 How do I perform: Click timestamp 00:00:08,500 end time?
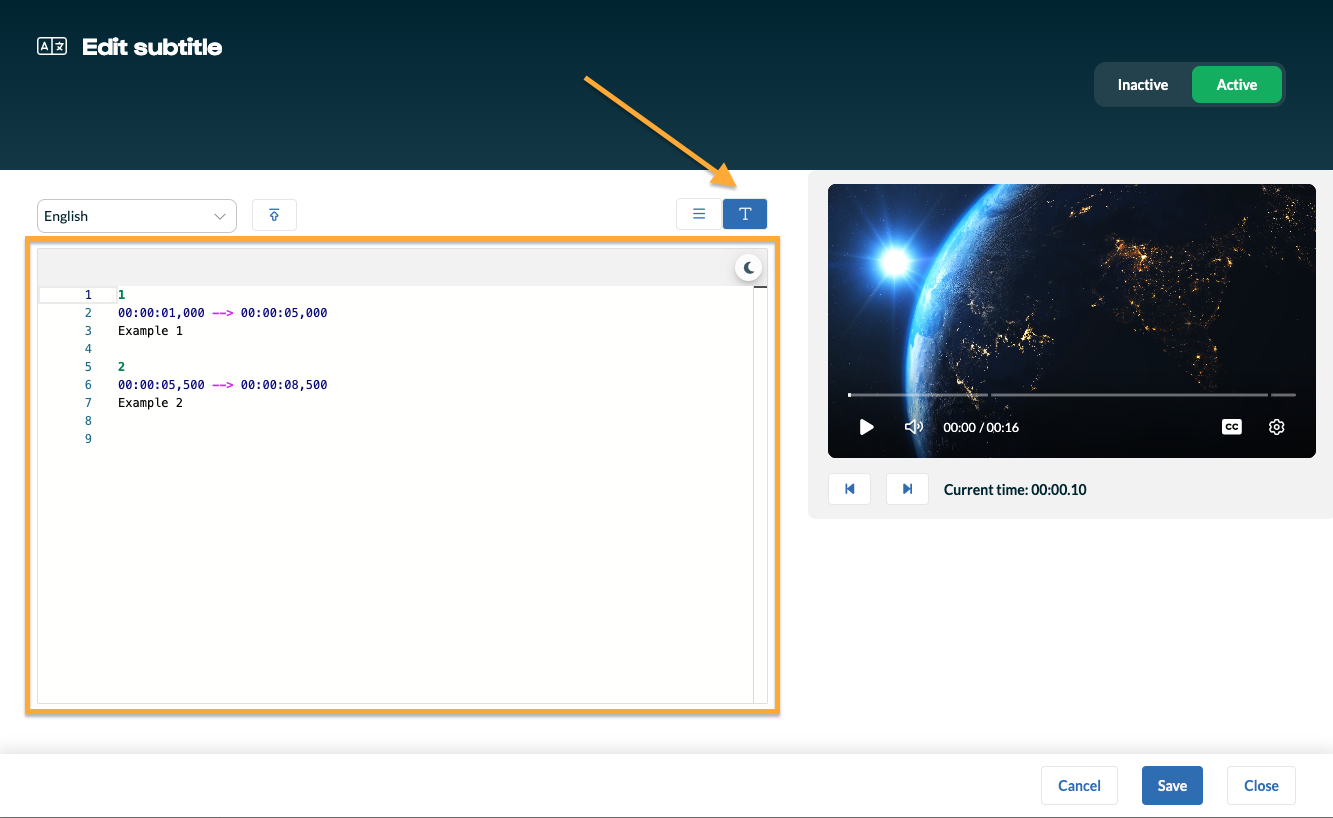[284, 385]
